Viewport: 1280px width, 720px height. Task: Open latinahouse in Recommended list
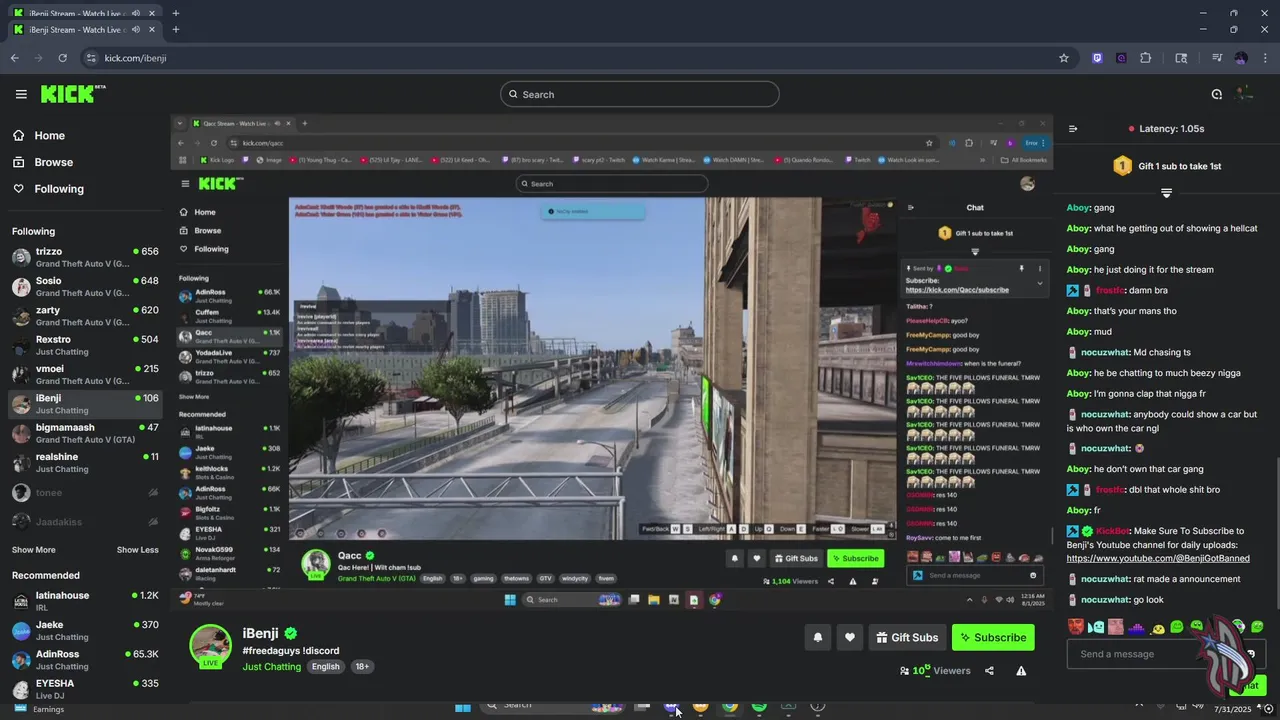pyautogui.click(x=85, y=601)
